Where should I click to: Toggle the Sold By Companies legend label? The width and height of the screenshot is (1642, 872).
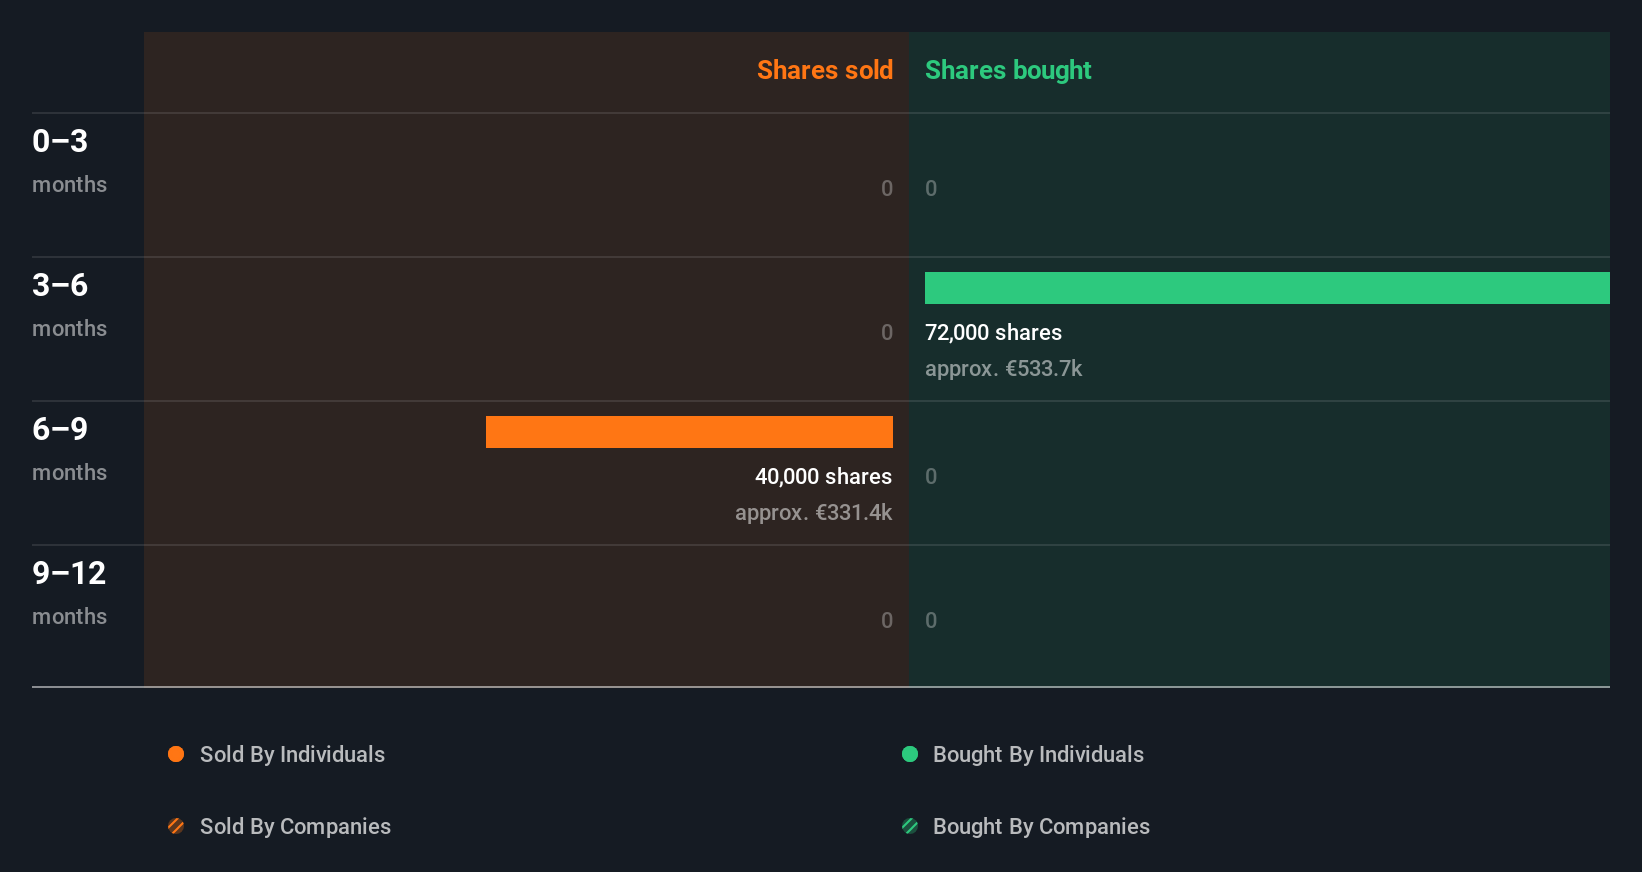pos(295,826)
